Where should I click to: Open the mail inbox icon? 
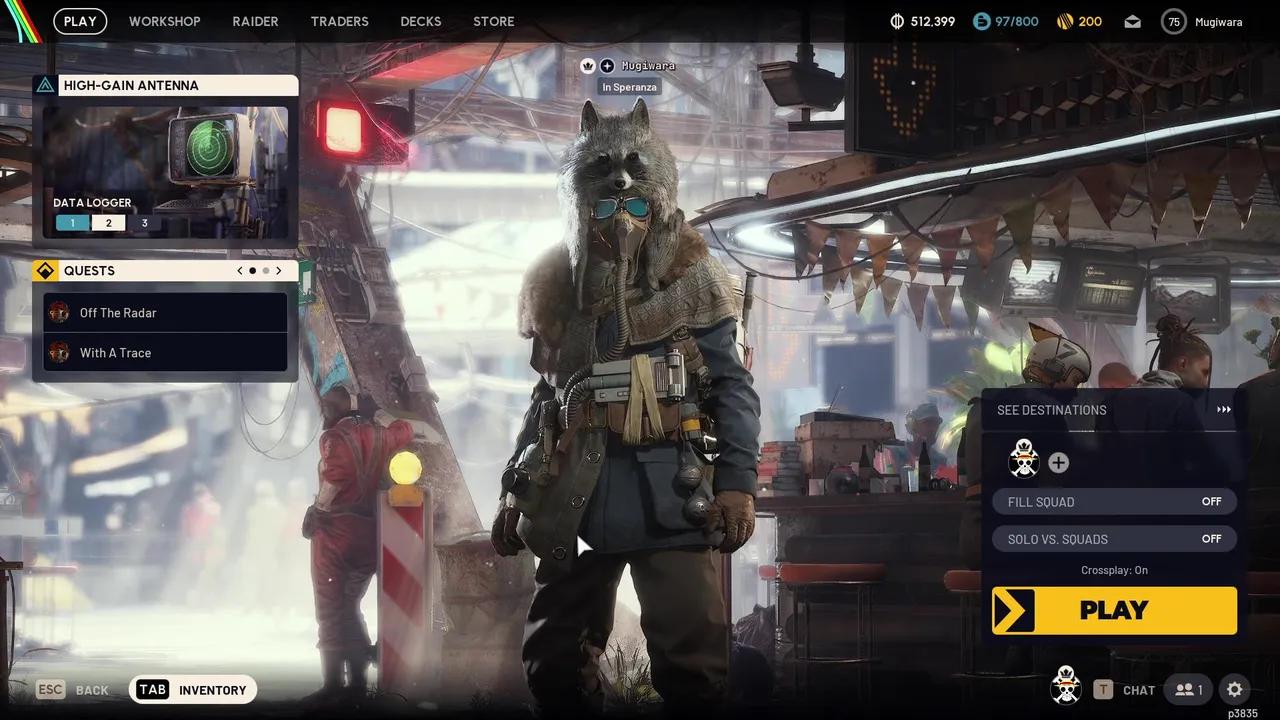point(1132,20)
